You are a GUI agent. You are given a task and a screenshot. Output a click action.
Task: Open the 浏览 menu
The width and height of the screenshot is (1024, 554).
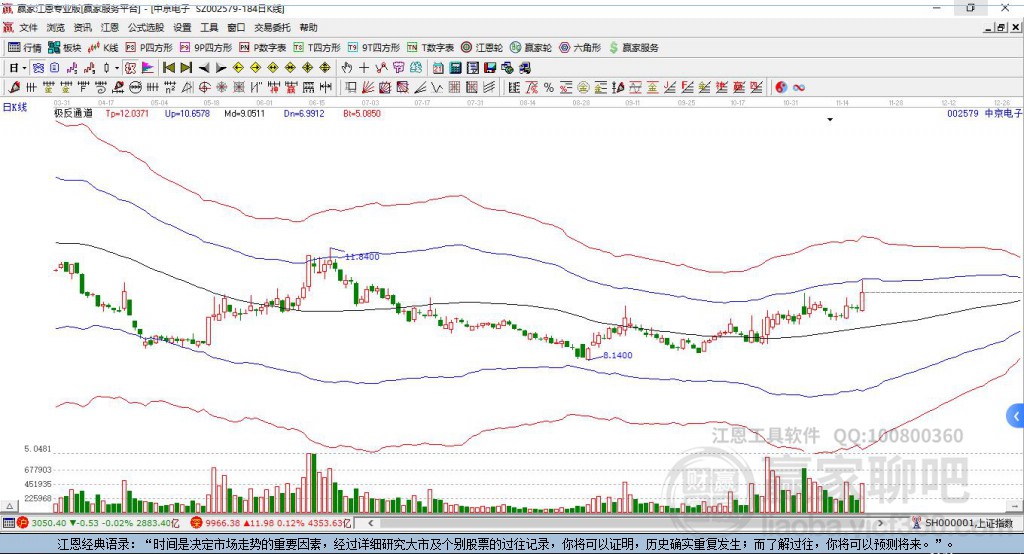click(56, 27)
